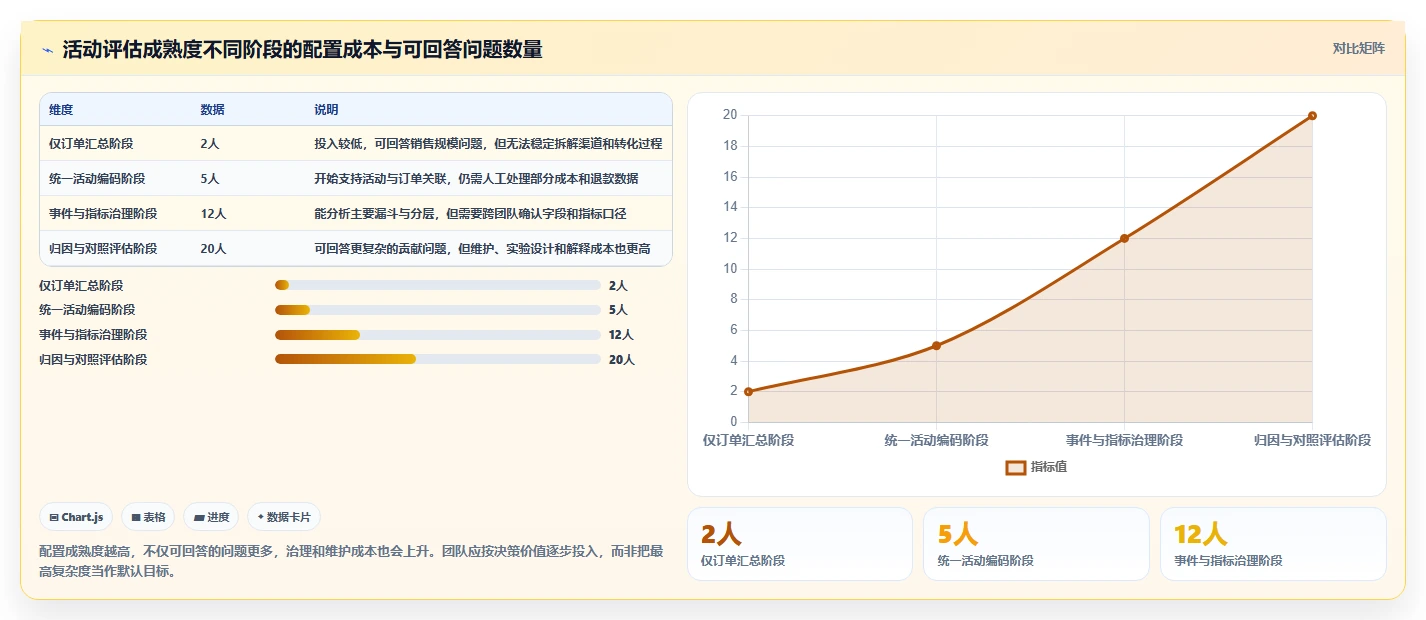The height and width of the screenshot is (620, 1426).
Task: Click the 统一活动编码阶段 progress bar
Action: click(x=438, y=310)
